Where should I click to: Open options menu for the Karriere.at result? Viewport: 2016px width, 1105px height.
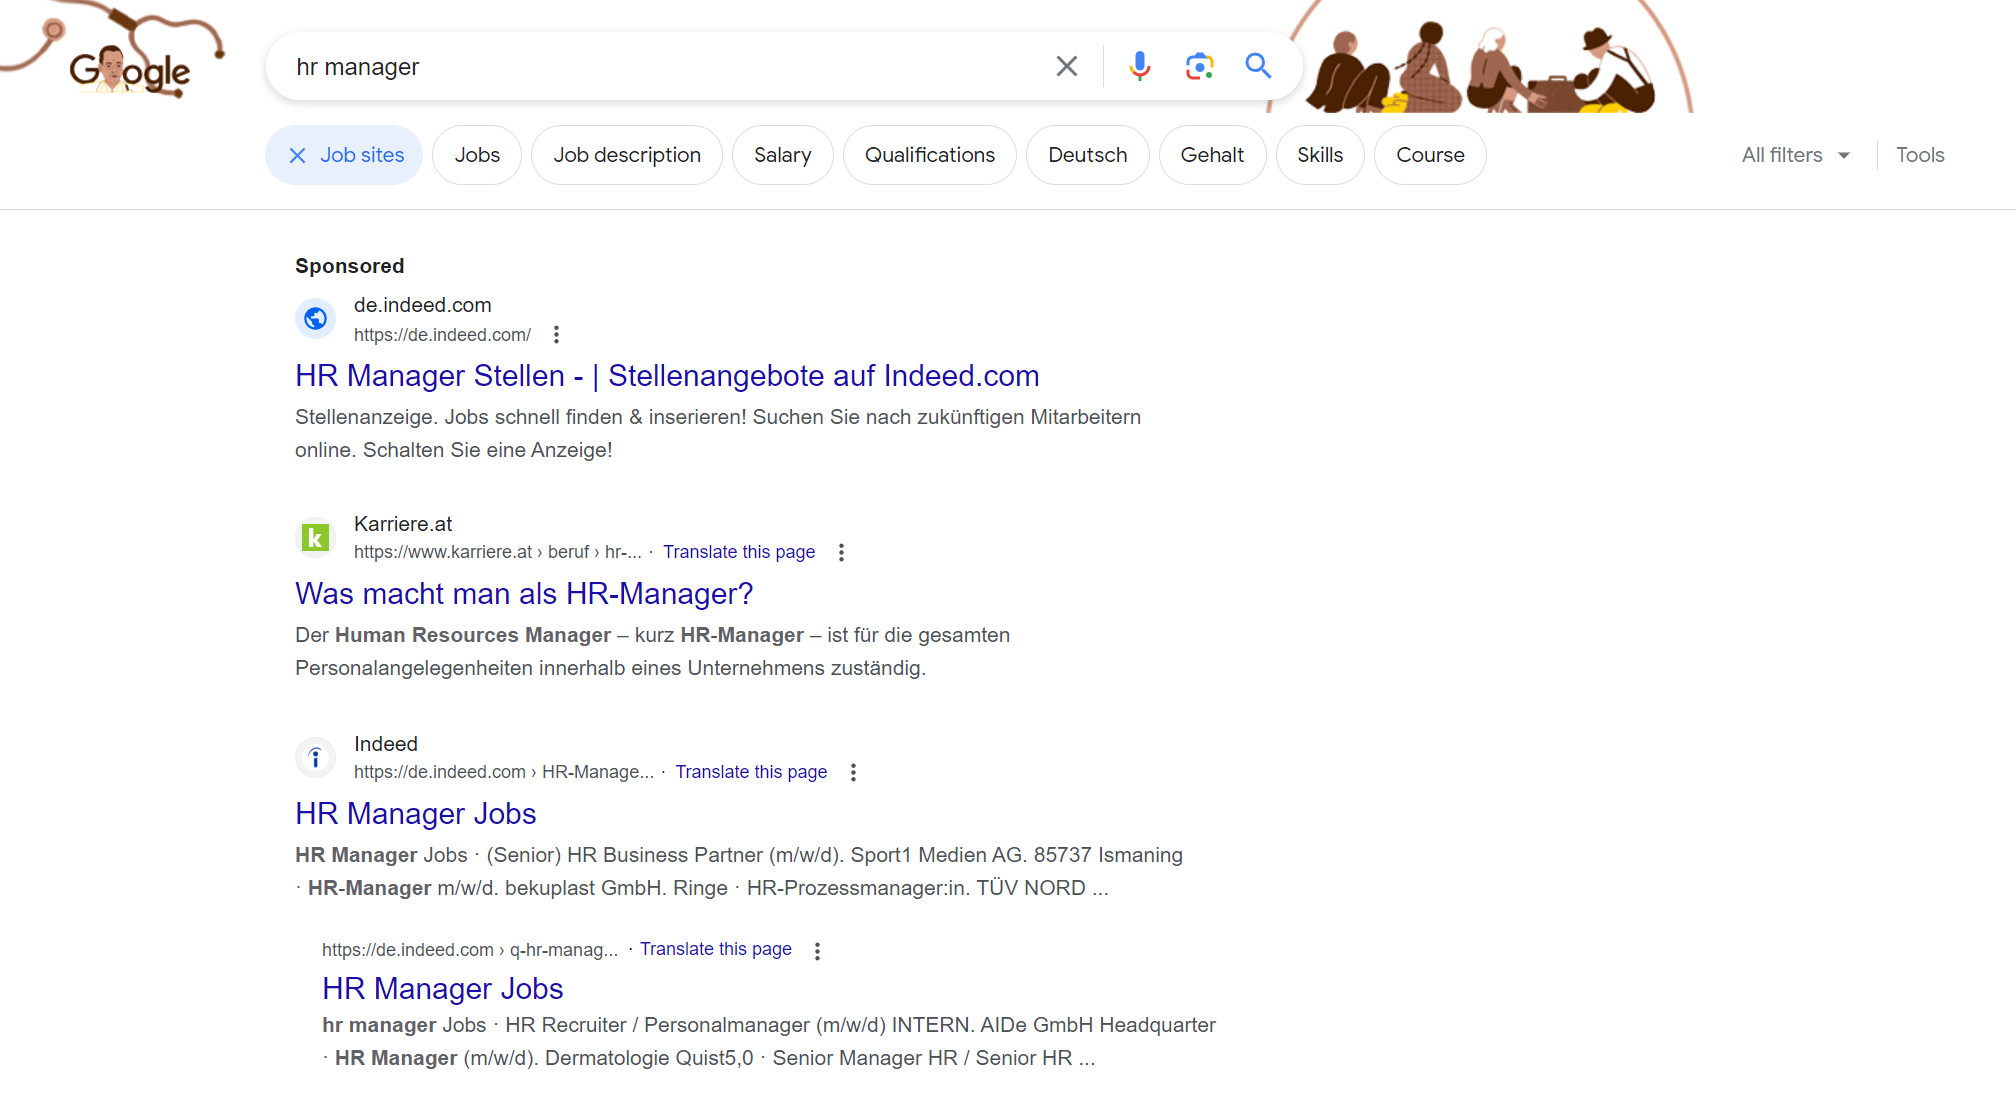click(x=841, y=552)
